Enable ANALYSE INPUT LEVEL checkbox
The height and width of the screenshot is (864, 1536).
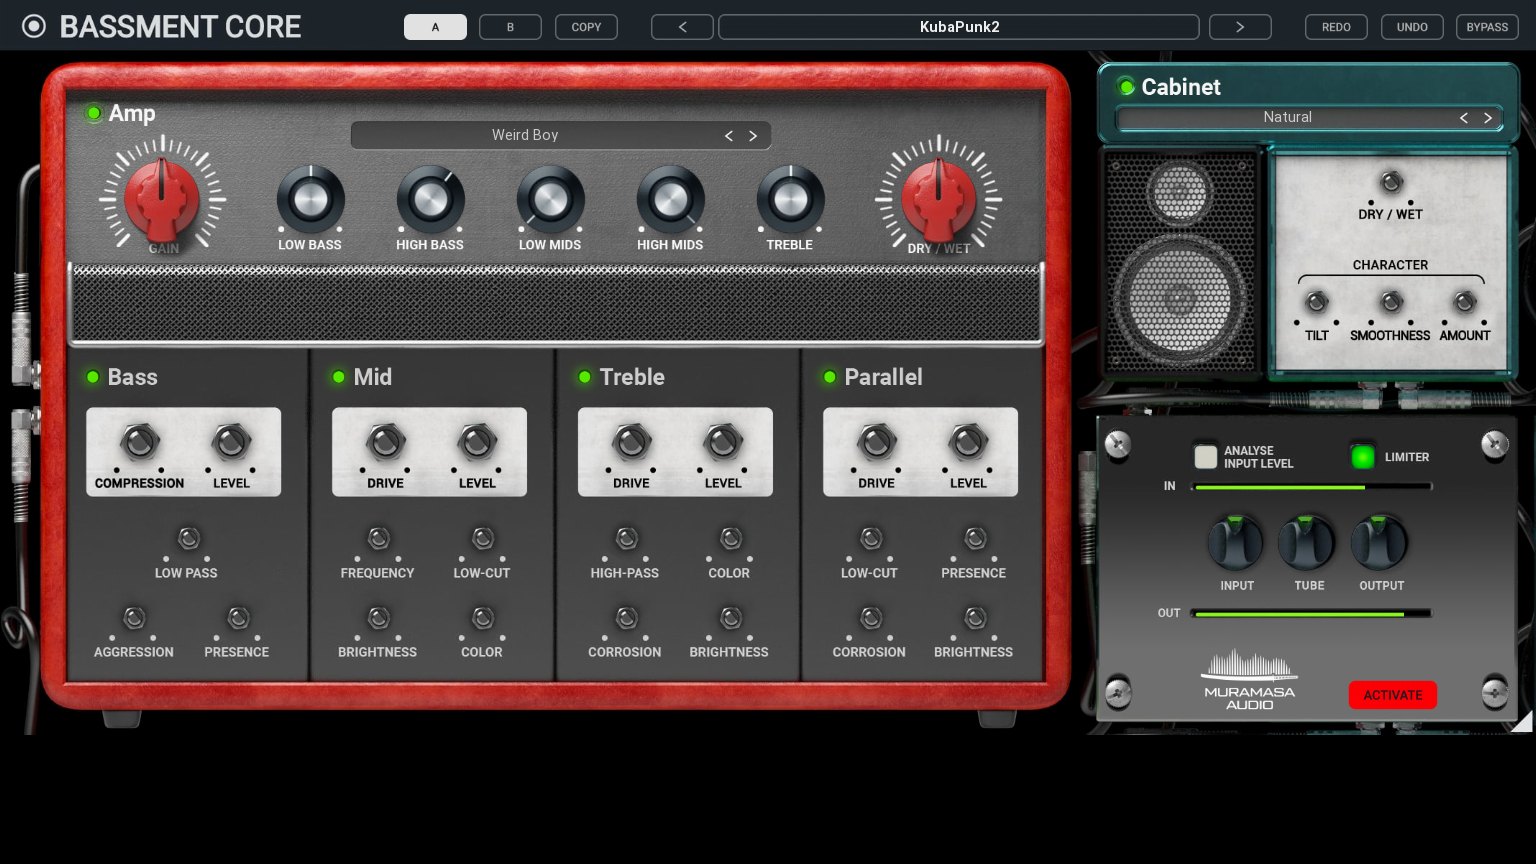[x=1206, y=457]
